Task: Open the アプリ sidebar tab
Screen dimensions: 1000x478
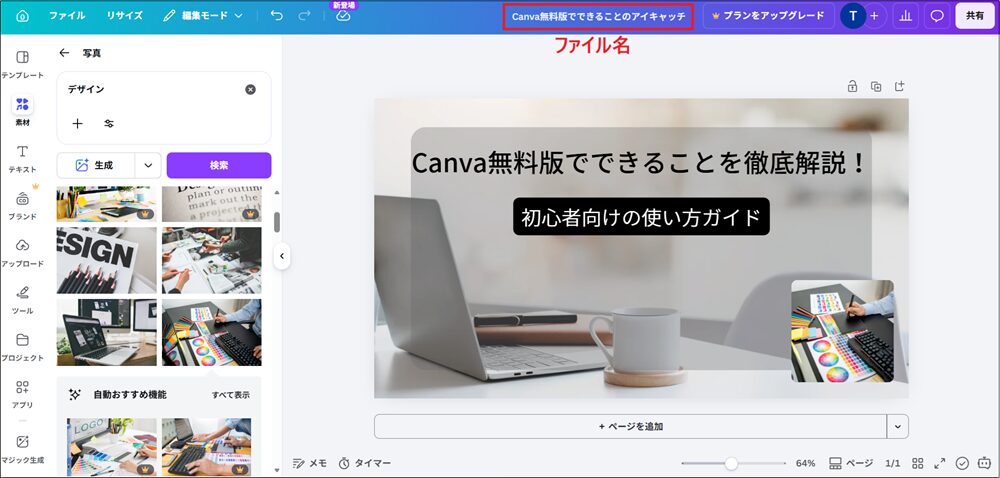Action: [22, 394]
